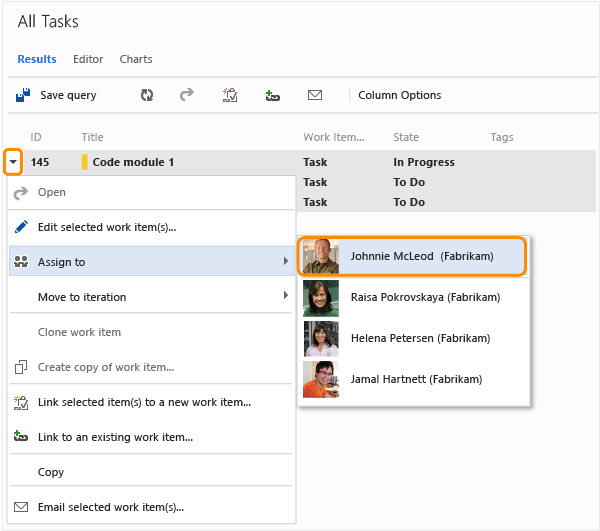Open the context menu arrow for item 145
Viewport: 600px width, 531px height.
pos(13,162)
